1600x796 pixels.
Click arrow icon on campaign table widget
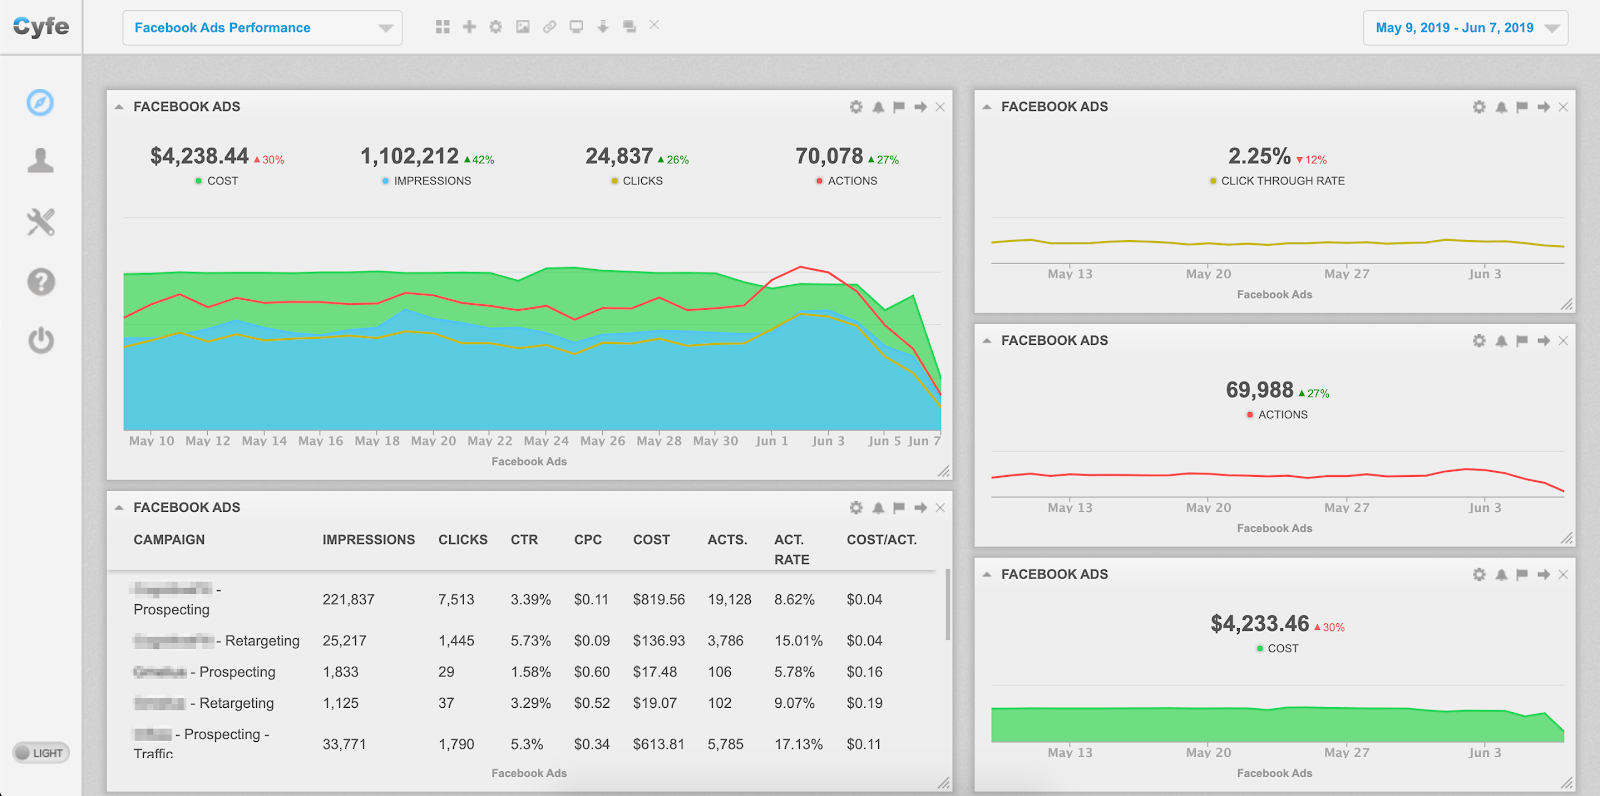[920, 508]
